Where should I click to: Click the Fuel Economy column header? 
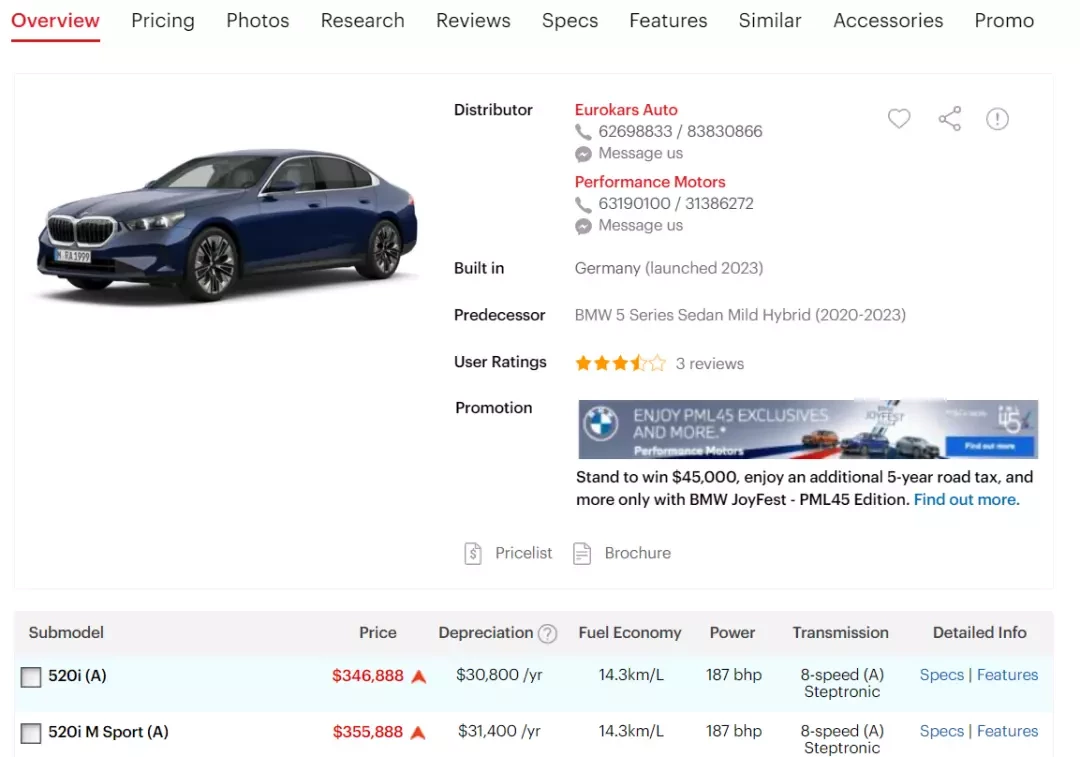pos(630,632)
